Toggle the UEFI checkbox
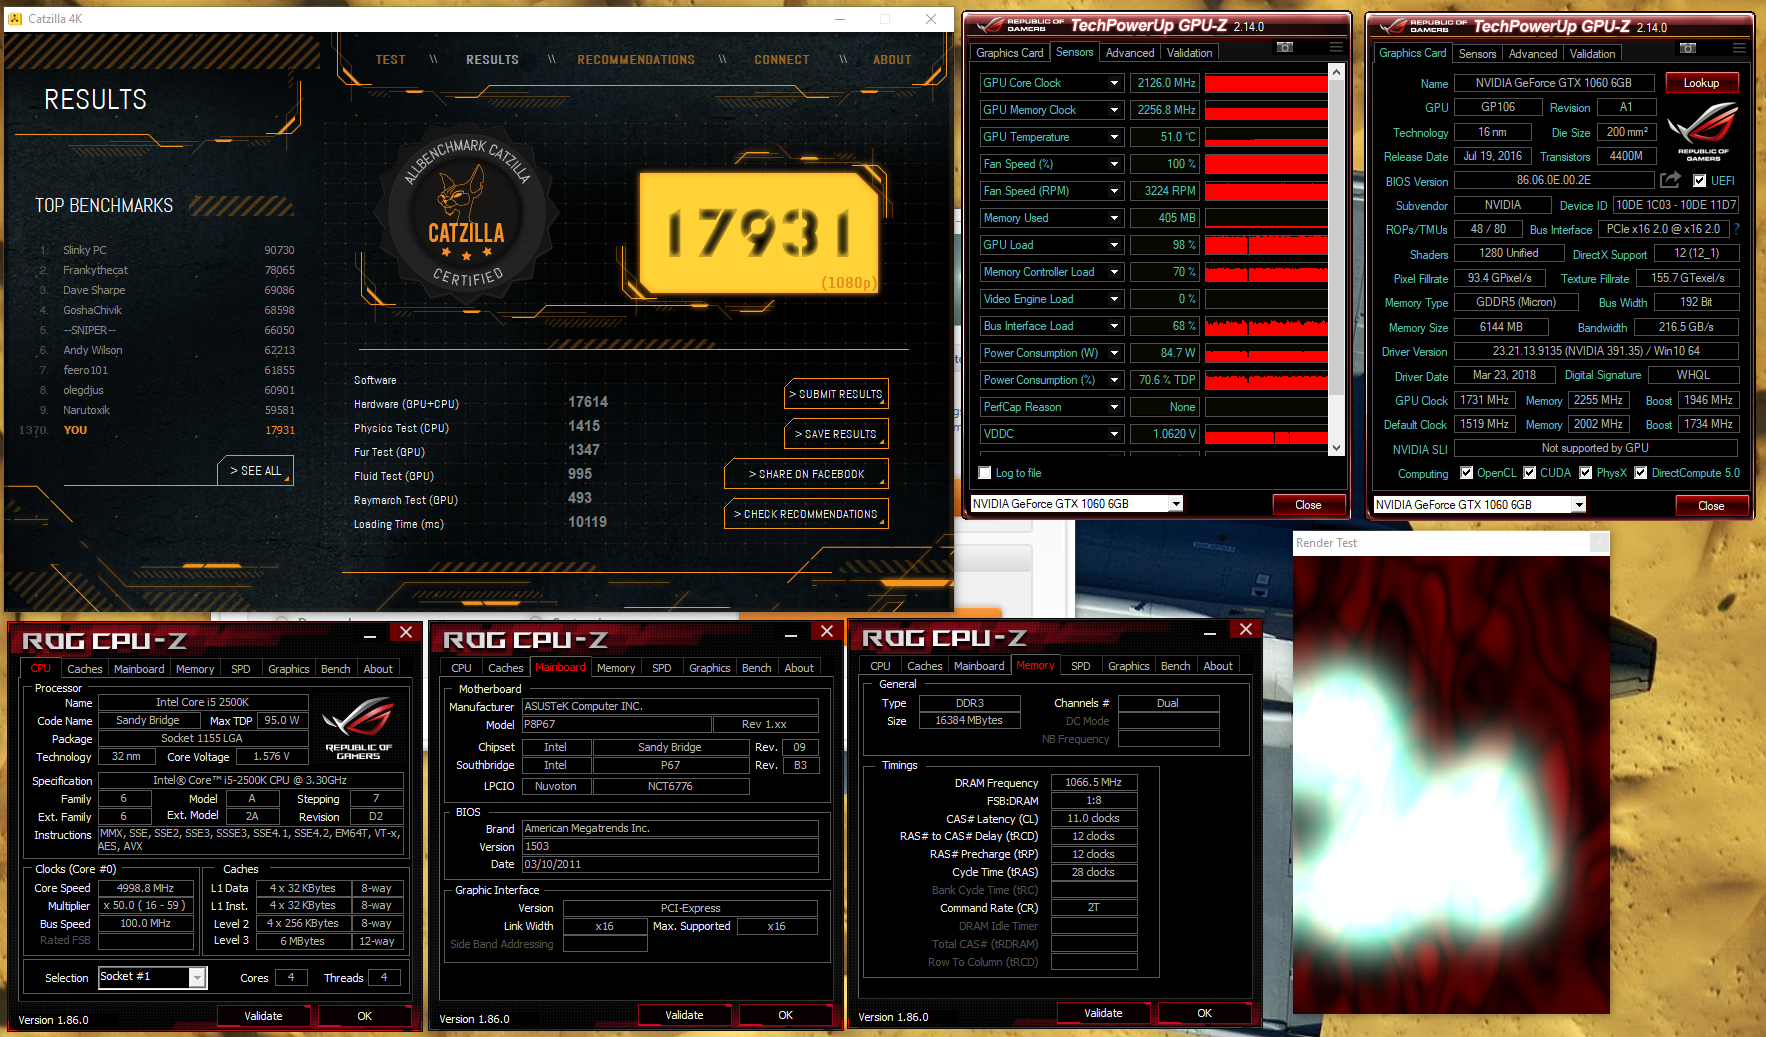Image resolution: width=1766 pixels, height=1037 pixels. pyautogui.click(x=1700, y=181)
